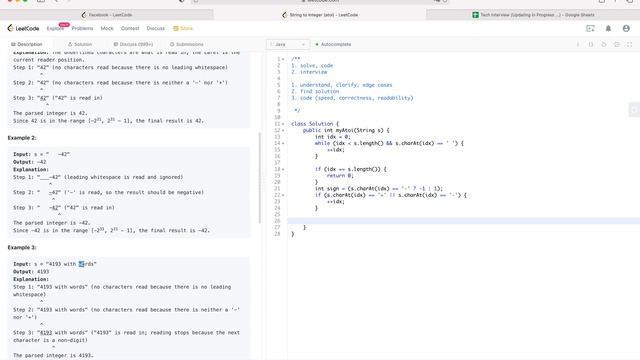Click the 'public int myAtoi(String s) {' line

click(x=346, y=130)
